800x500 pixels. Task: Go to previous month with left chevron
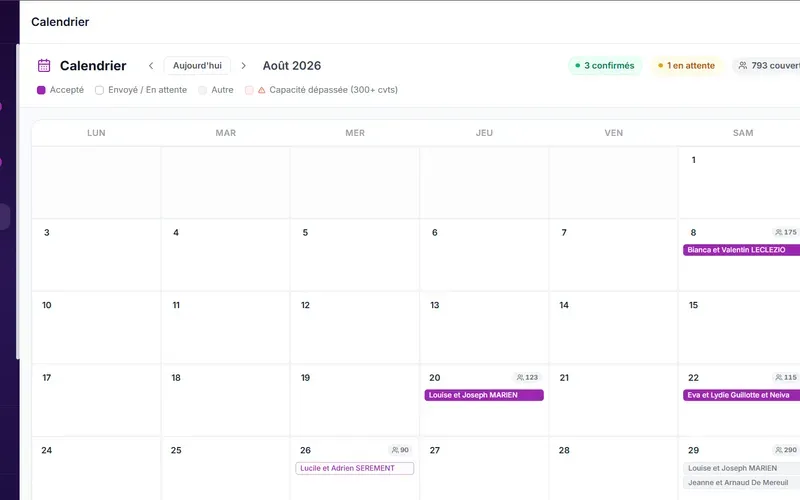tap(151, 65)
